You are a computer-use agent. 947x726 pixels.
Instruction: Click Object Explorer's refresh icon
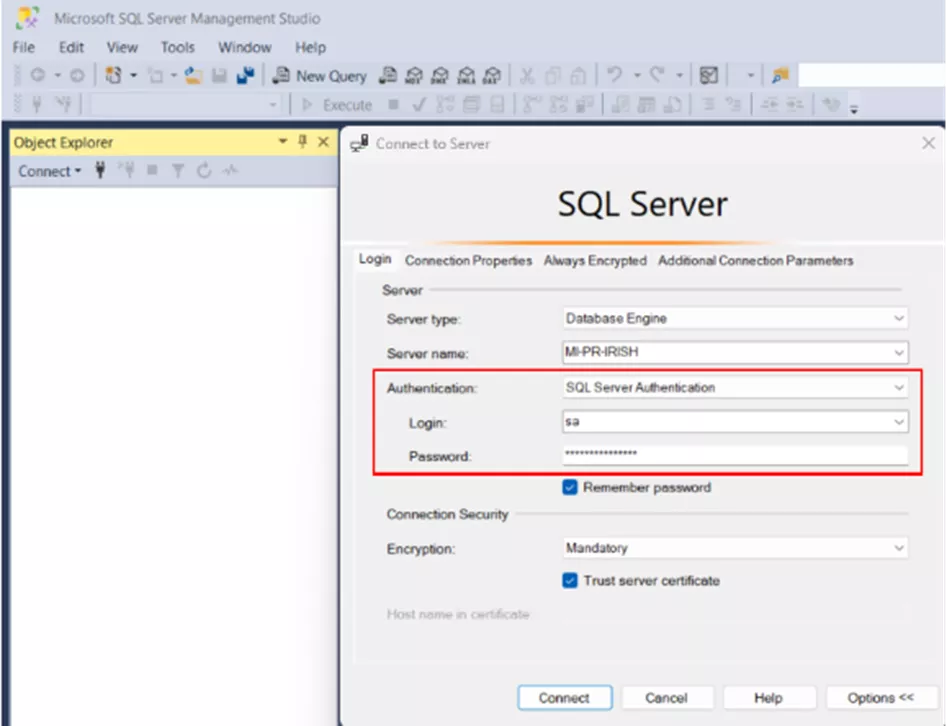pyautogui.click(x=204, y=171)
